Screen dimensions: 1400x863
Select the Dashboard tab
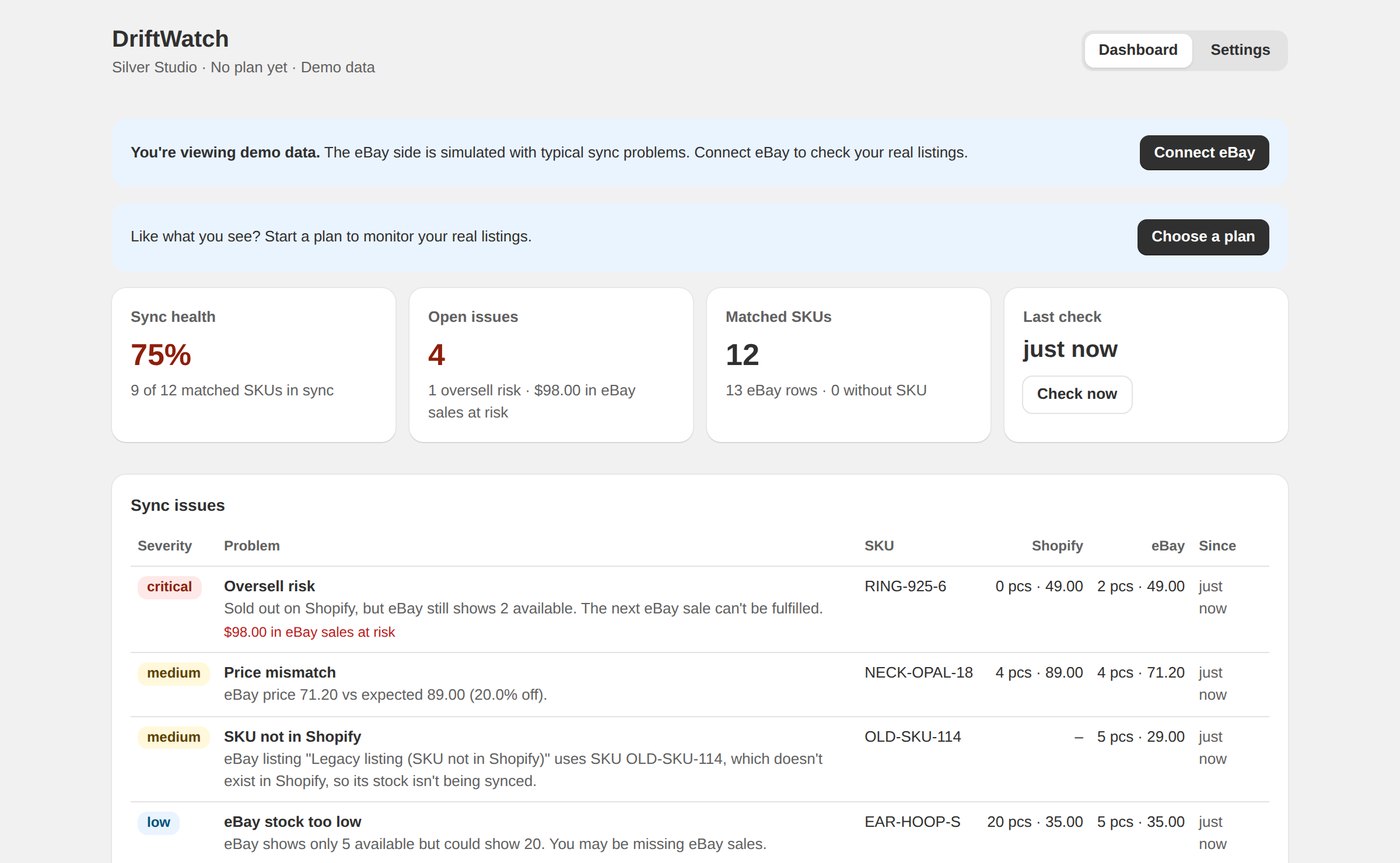pos(1138,50)
